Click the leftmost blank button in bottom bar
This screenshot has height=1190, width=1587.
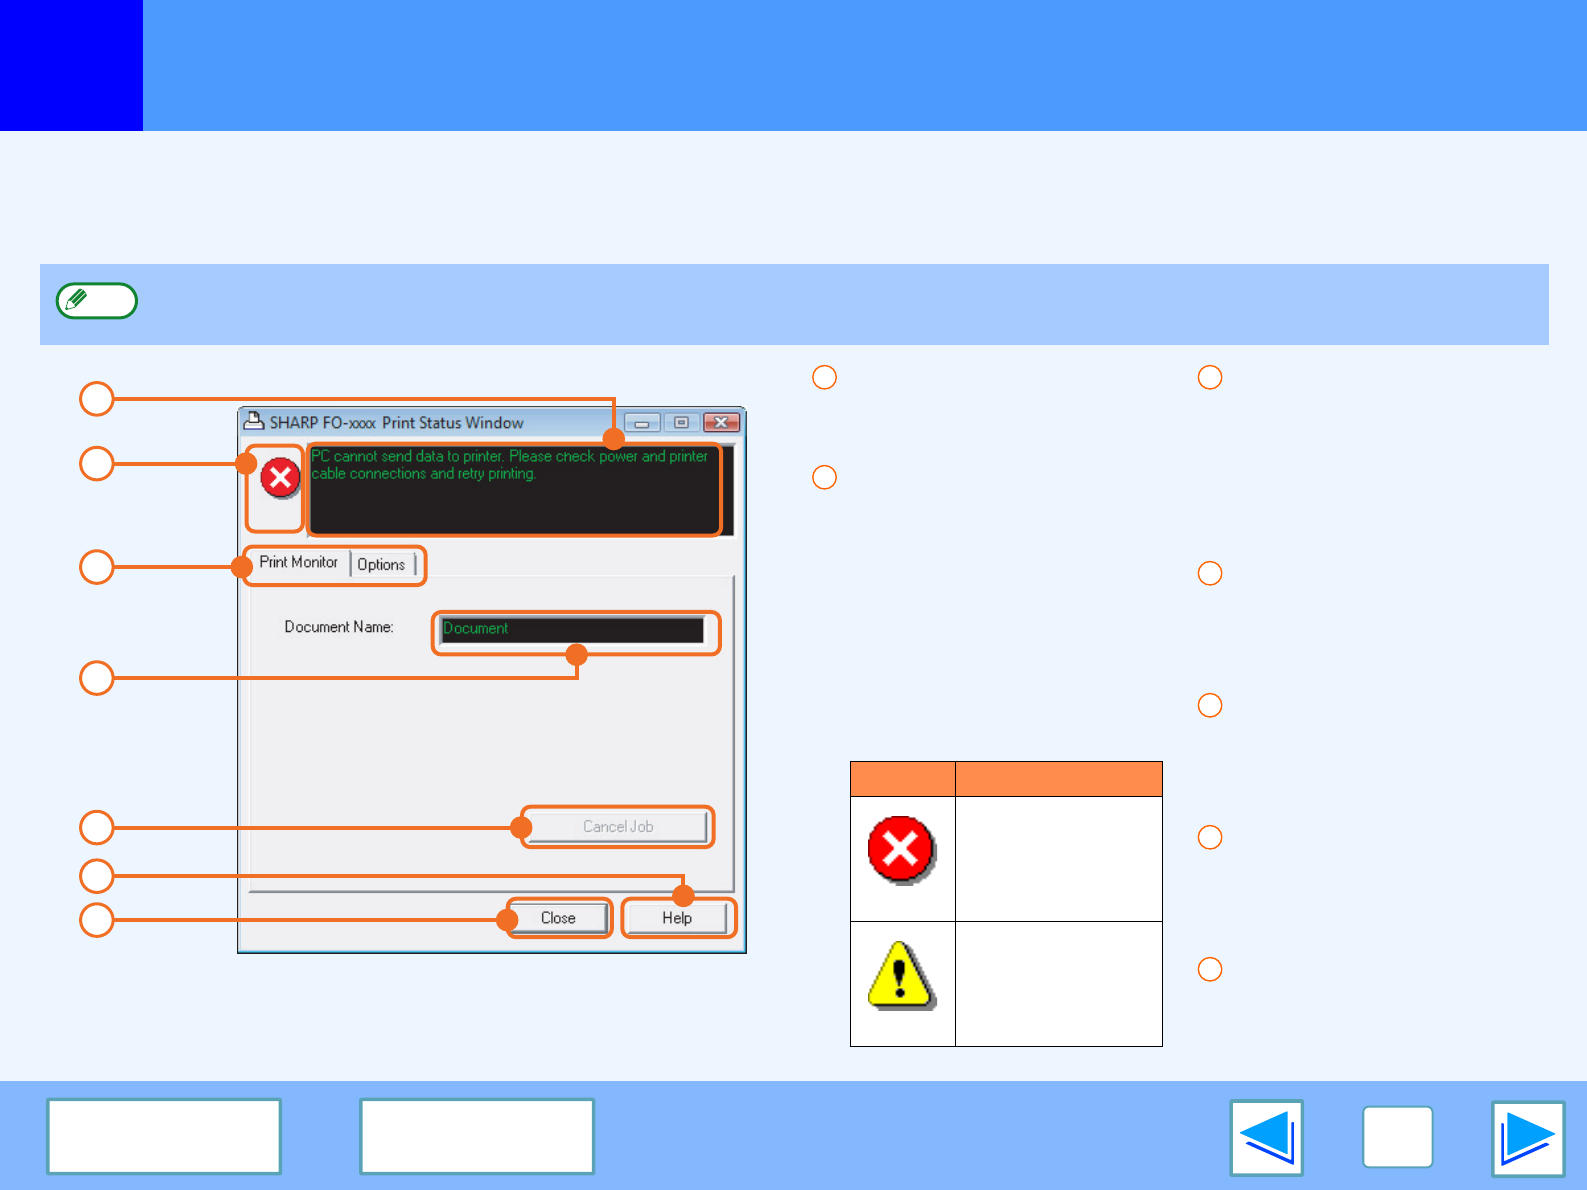164,1136
